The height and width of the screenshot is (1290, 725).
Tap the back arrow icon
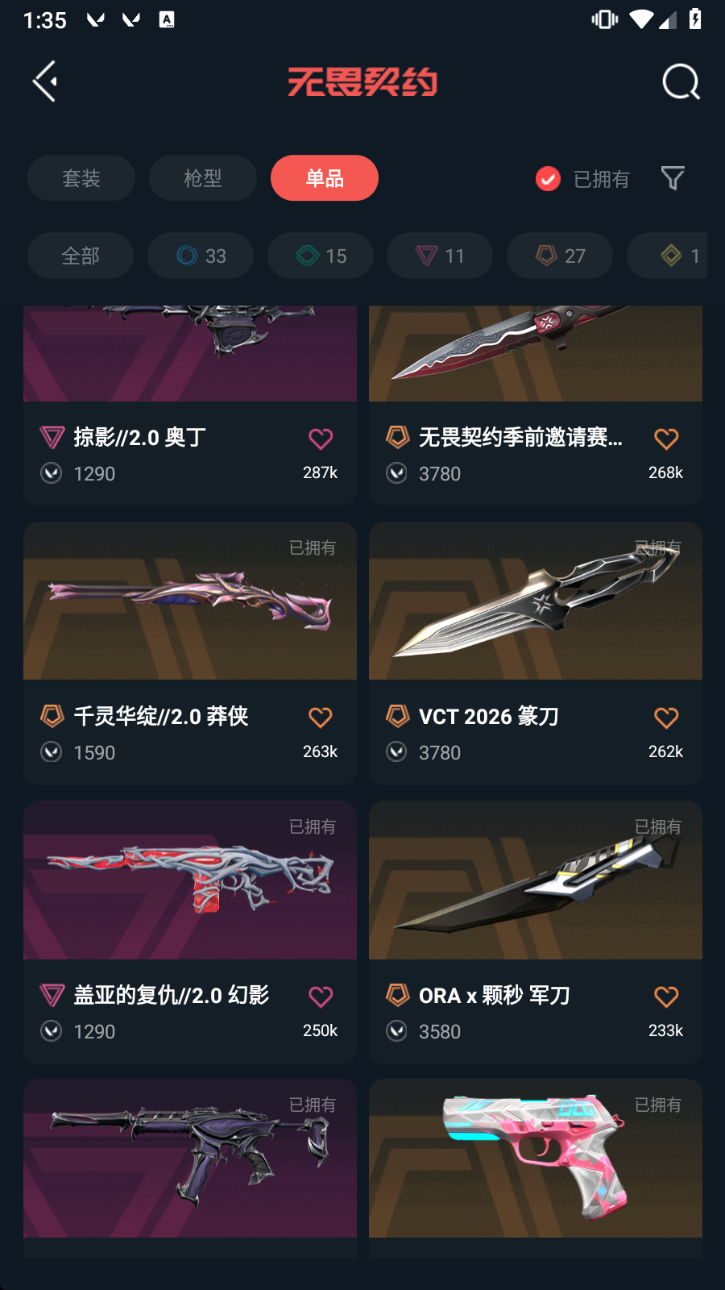(x=45, y=82)
